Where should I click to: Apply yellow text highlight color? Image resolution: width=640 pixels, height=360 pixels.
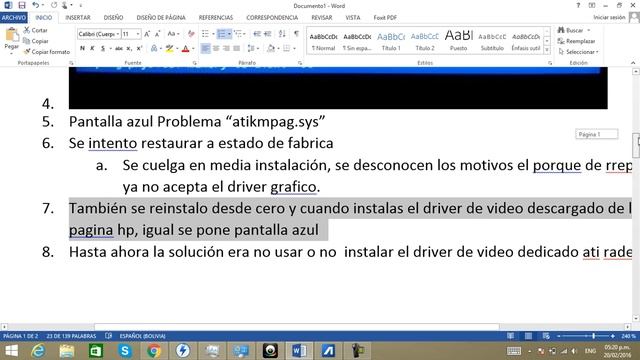tap(169, 49)
